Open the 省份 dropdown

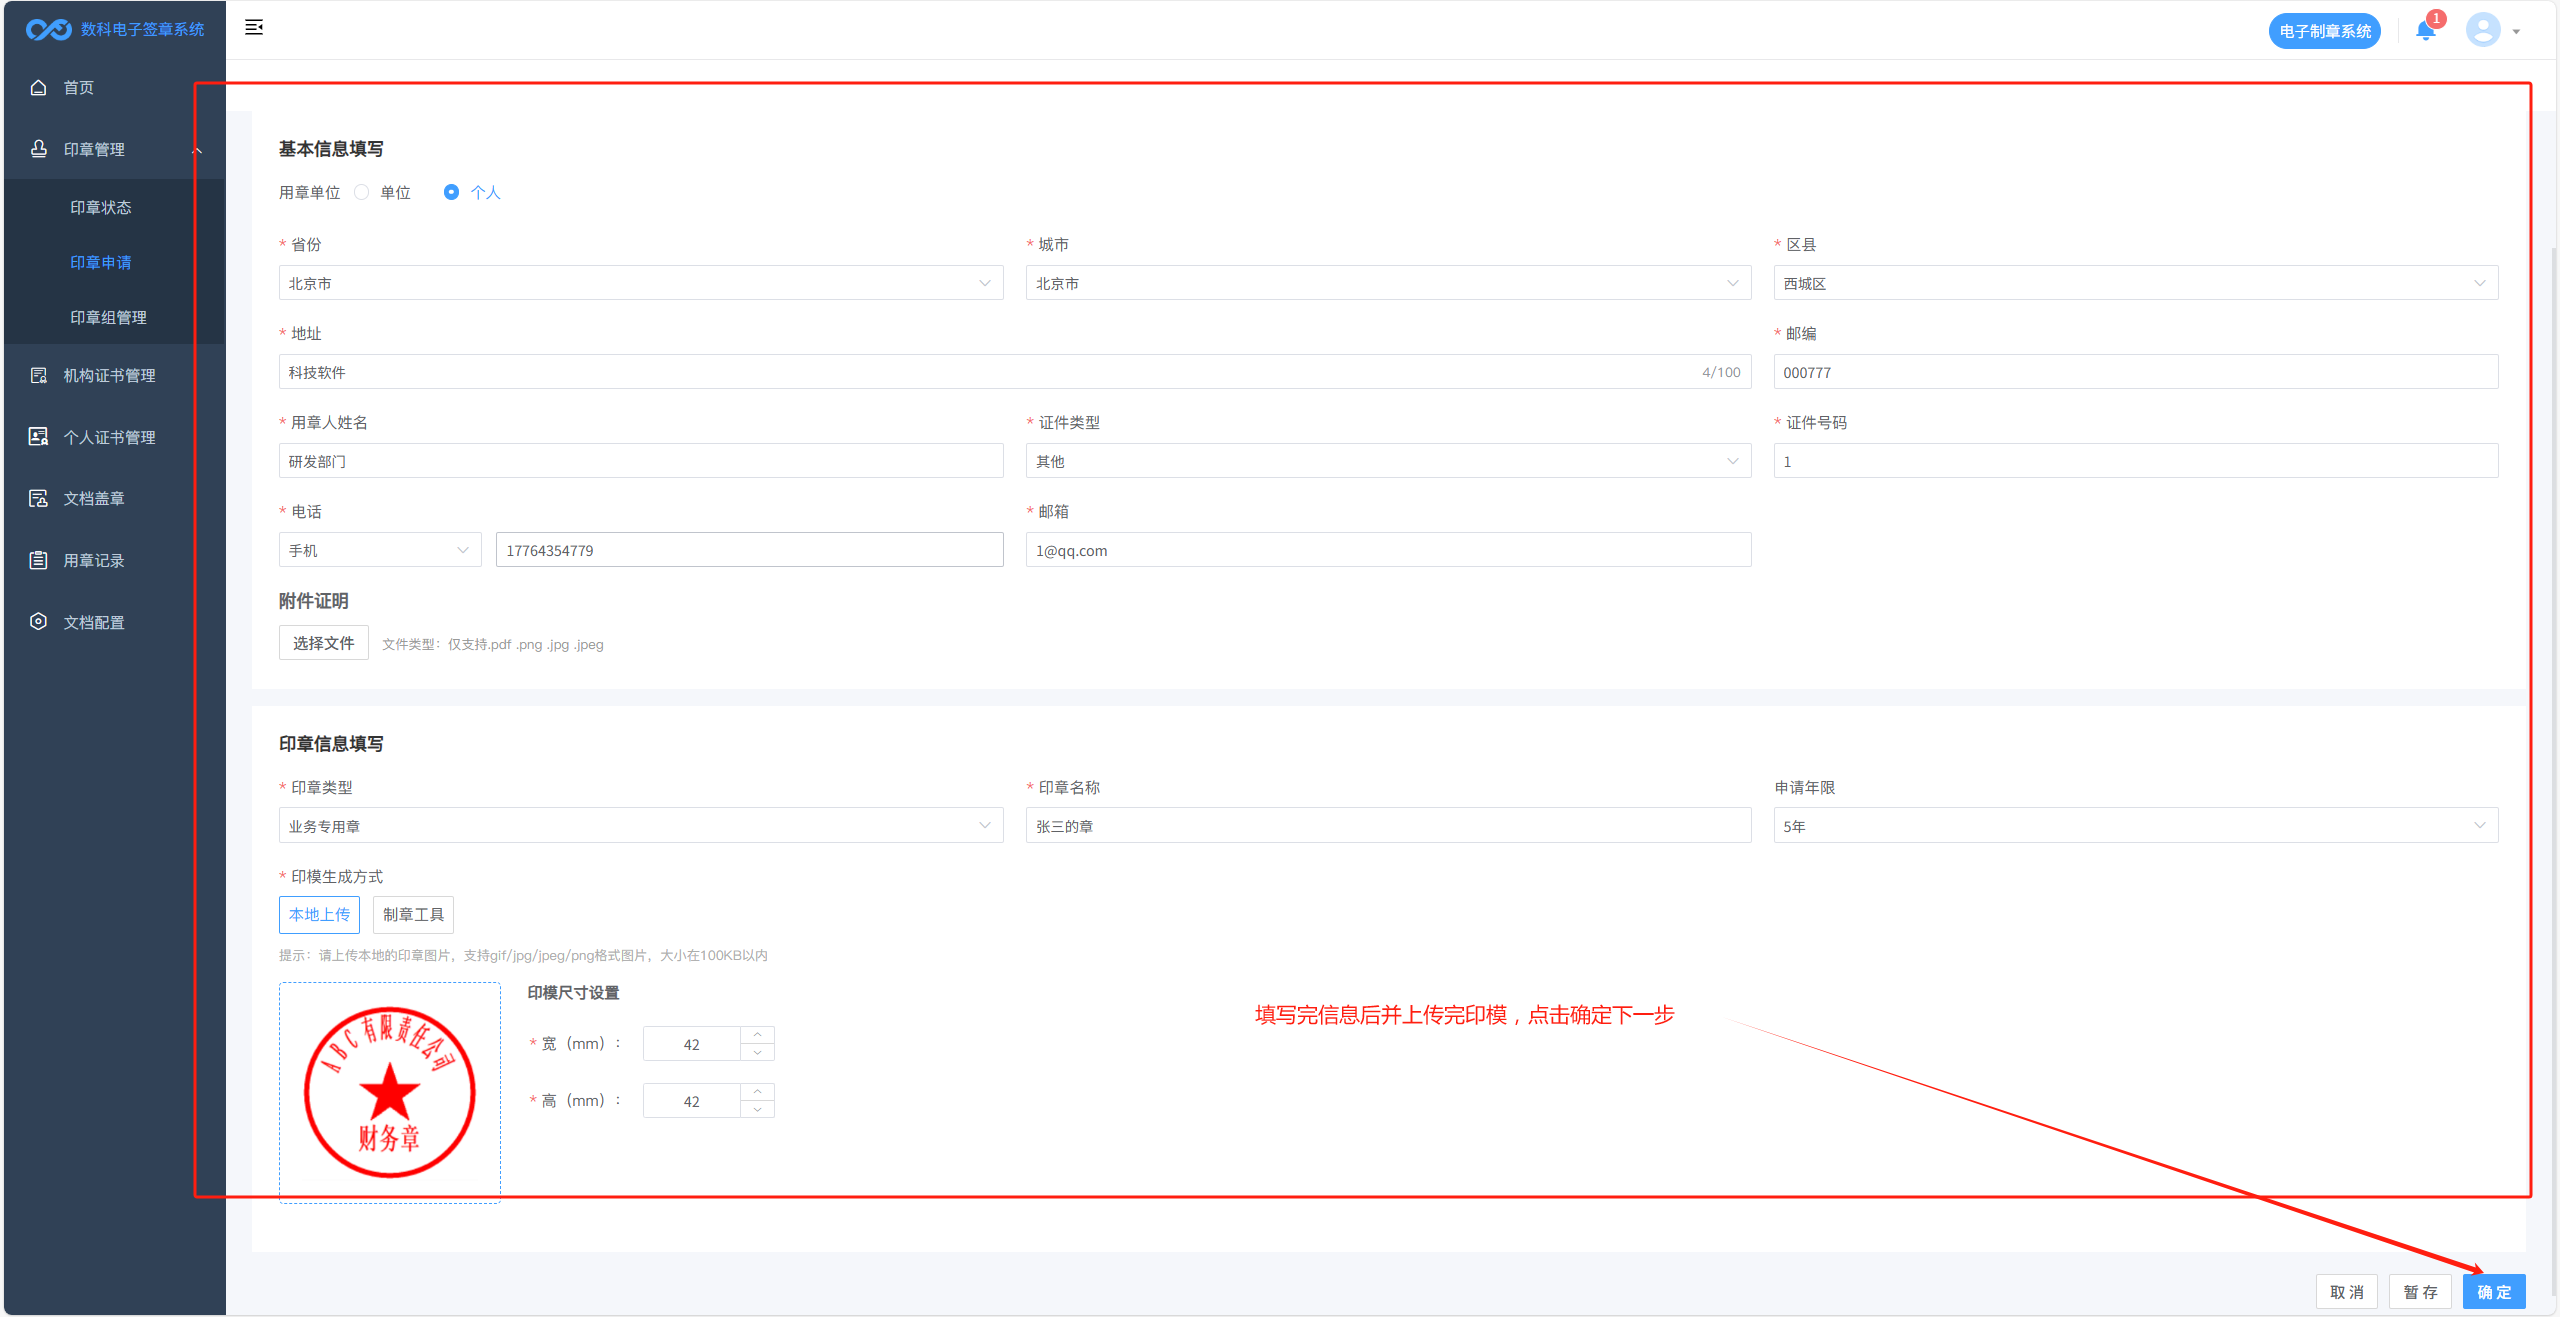(x=640, y=283)
